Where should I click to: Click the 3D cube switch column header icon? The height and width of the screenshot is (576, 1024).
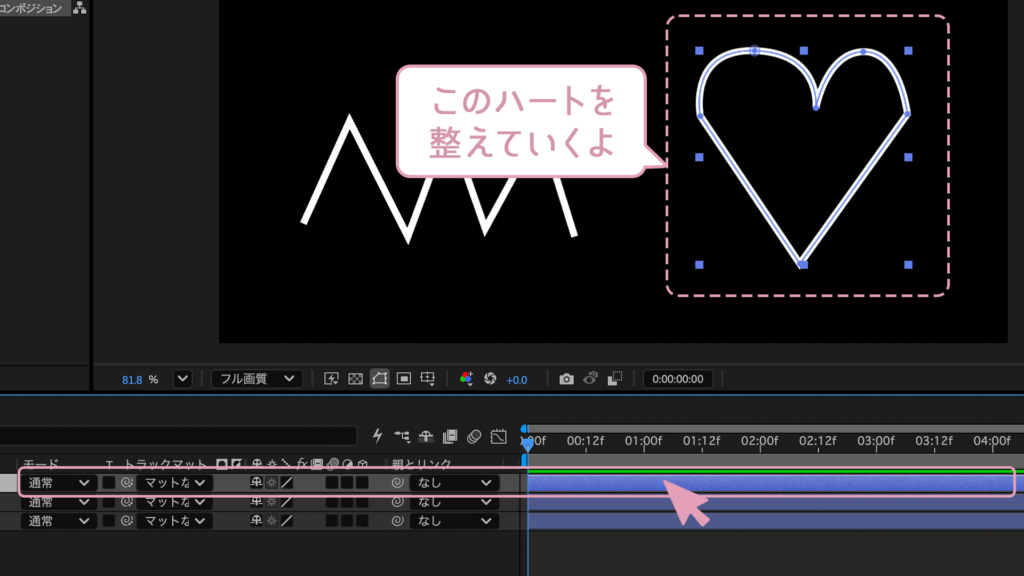tap(362, 464)
